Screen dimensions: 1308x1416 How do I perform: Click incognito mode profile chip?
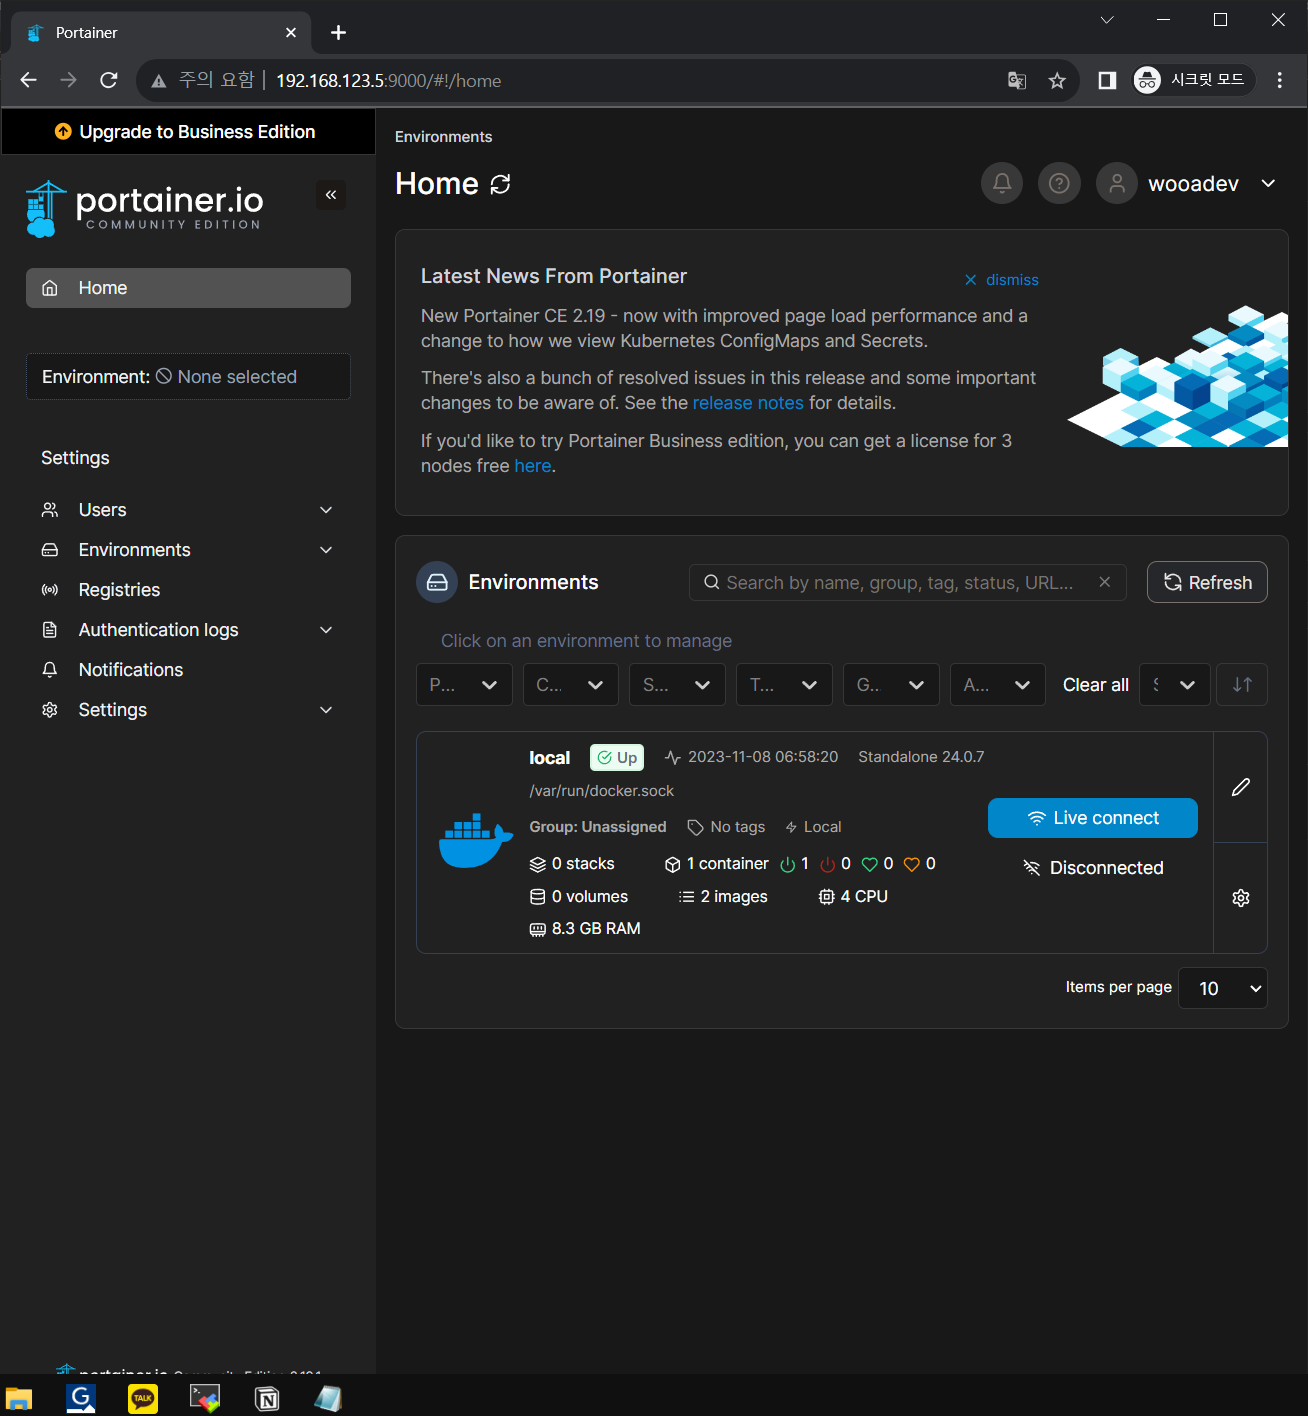[1193, 80]
